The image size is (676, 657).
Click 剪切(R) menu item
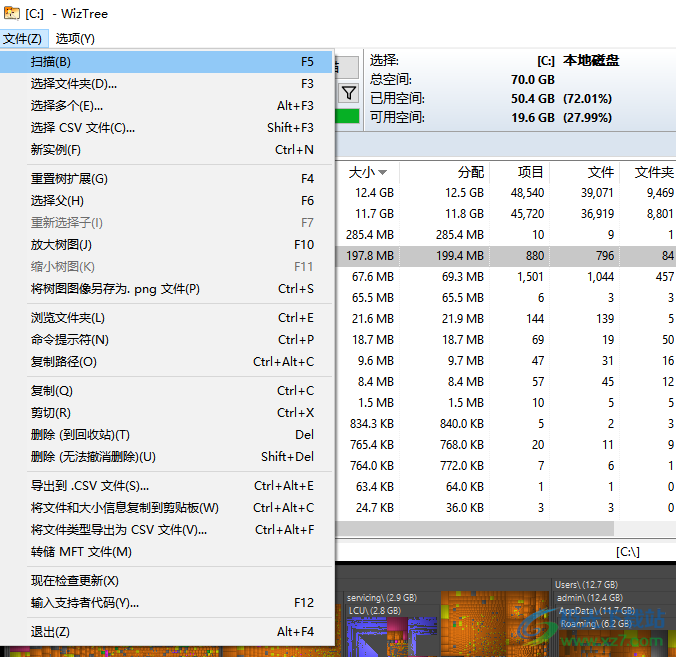(x=166, y=413)
